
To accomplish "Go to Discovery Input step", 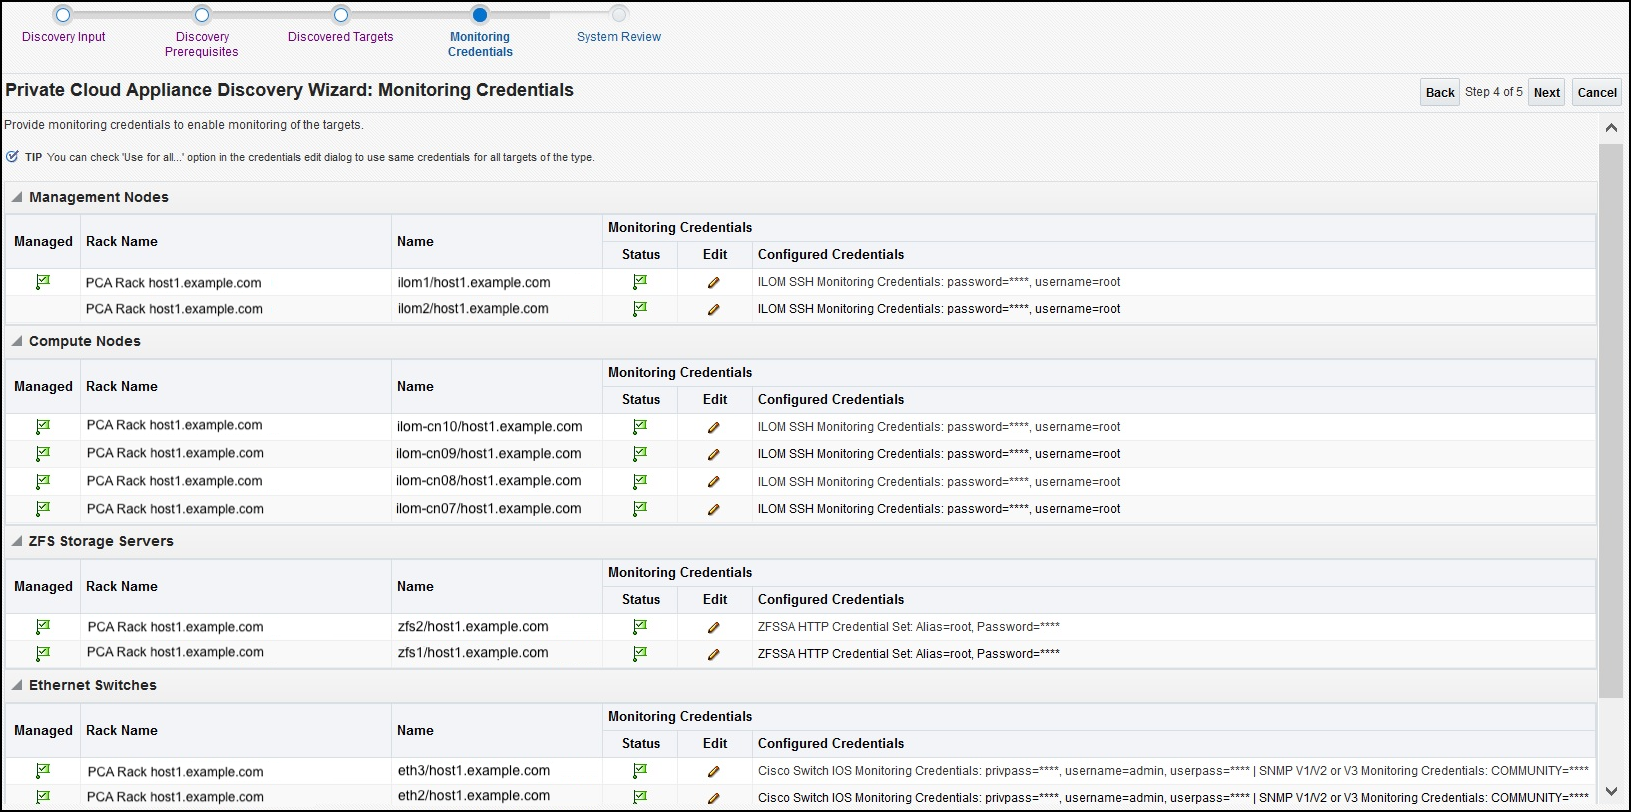I will [63, 37].
